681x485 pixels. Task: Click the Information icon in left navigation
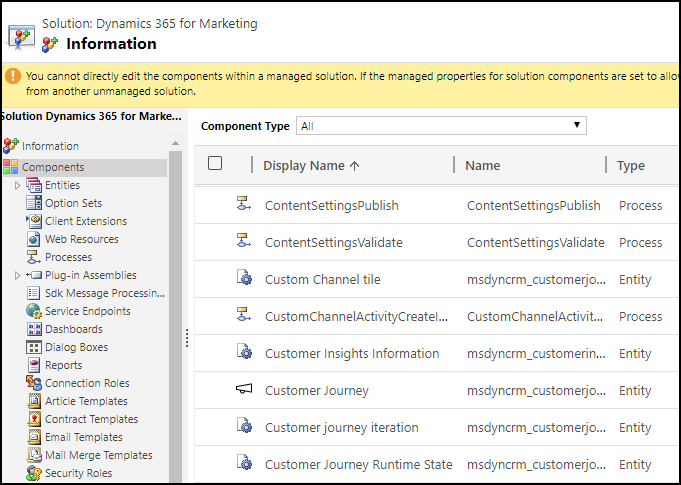click(x=10, y=146)
